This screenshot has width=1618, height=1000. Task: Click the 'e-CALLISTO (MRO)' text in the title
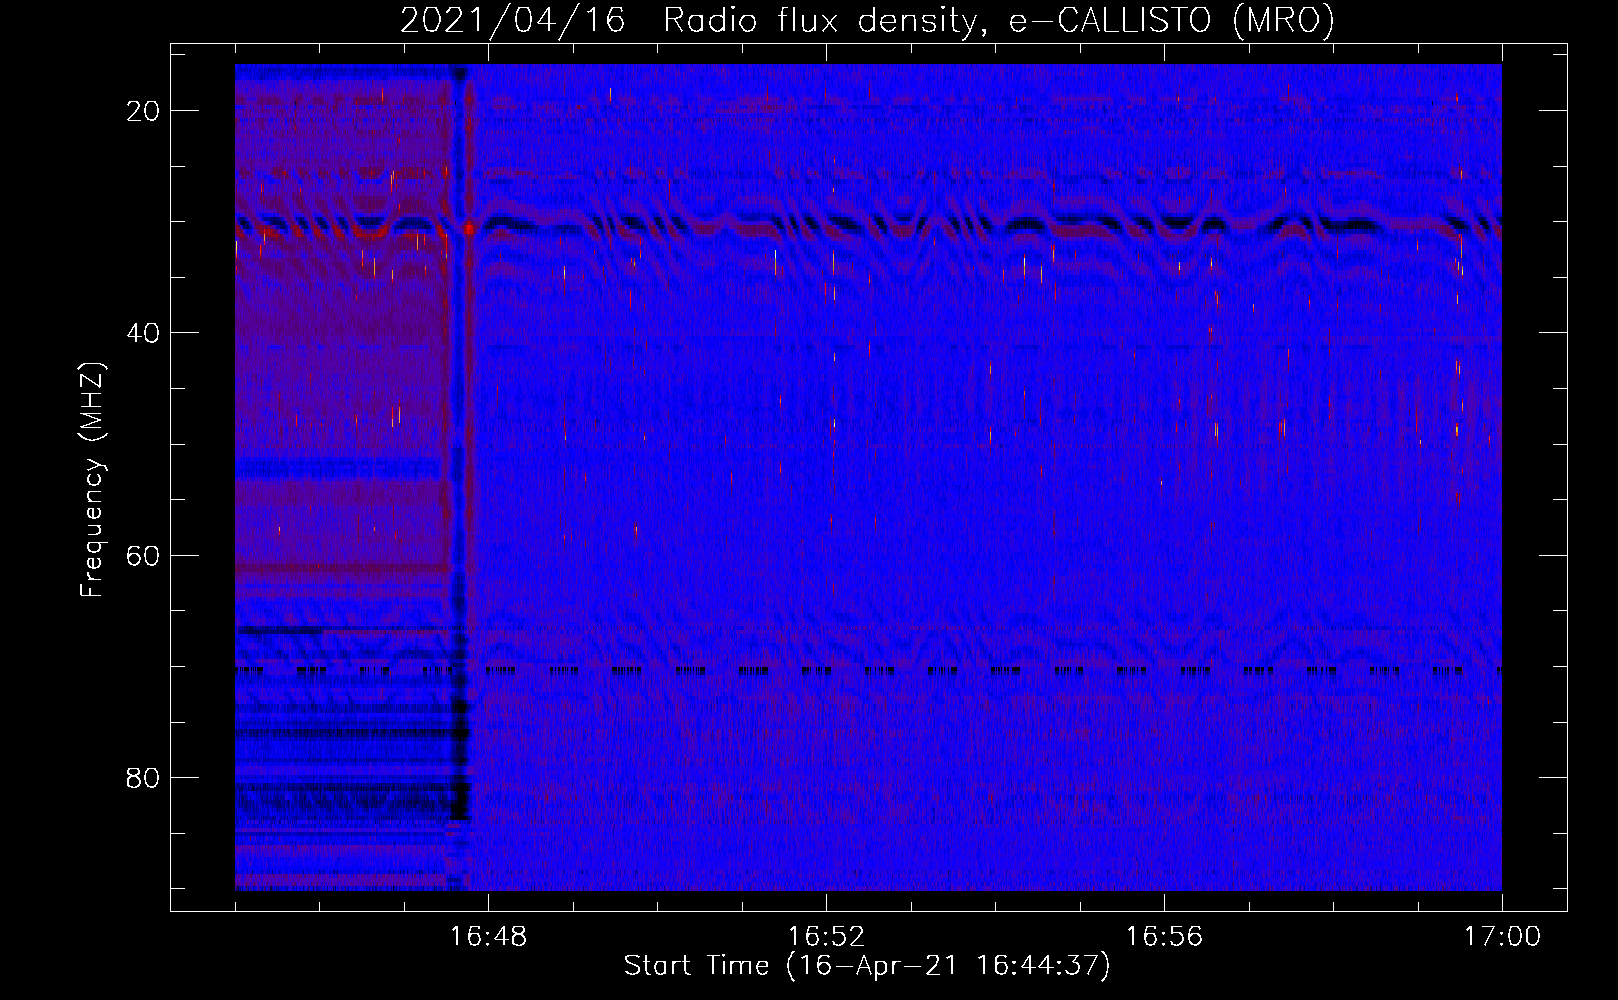tap(1171, 21)
